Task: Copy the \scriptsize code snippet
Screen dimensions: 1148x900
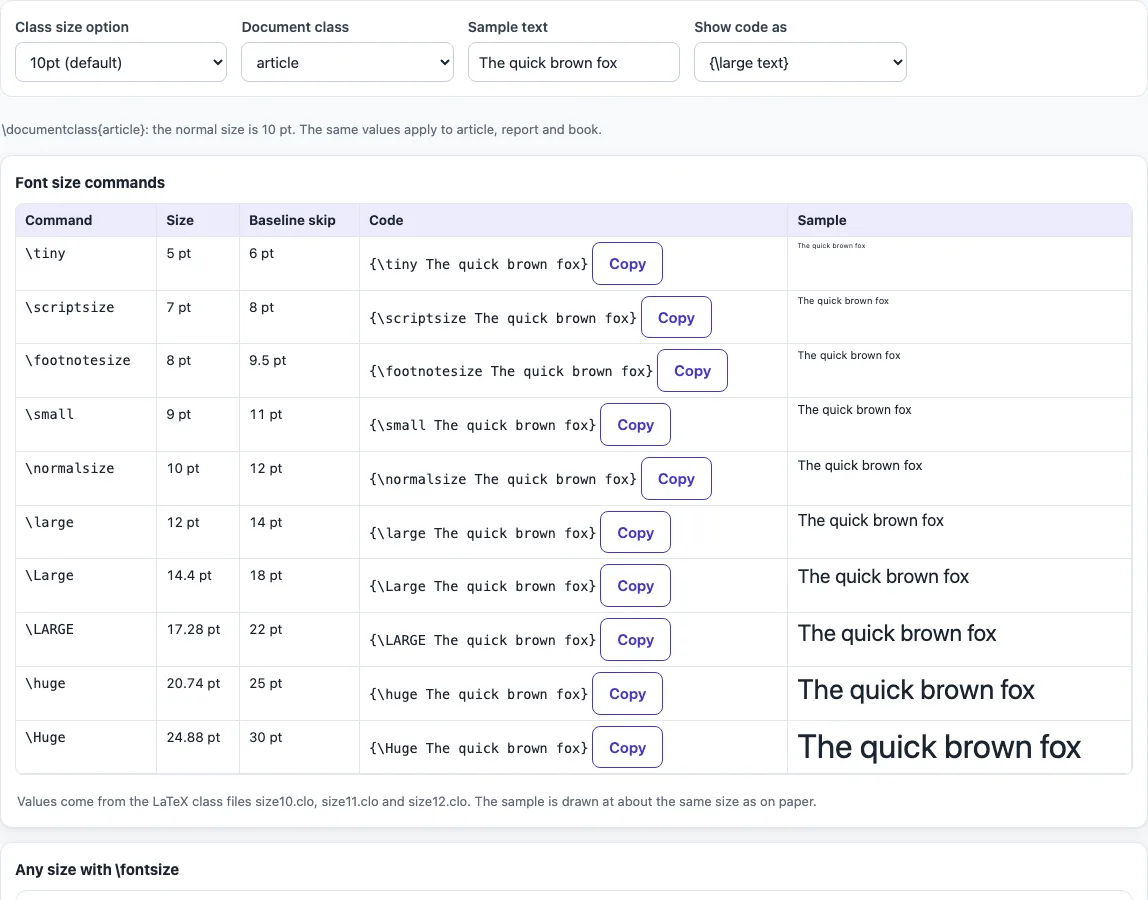Action: click(676, 318)
